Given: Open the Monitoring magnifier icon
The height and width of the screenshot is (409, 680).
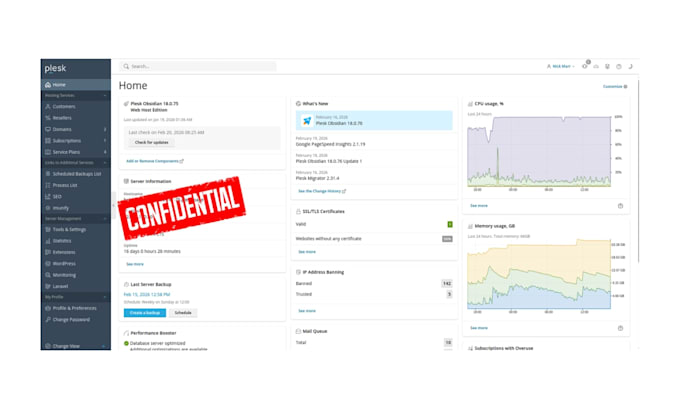Looking at the screenshot, I should coord(48,275).
